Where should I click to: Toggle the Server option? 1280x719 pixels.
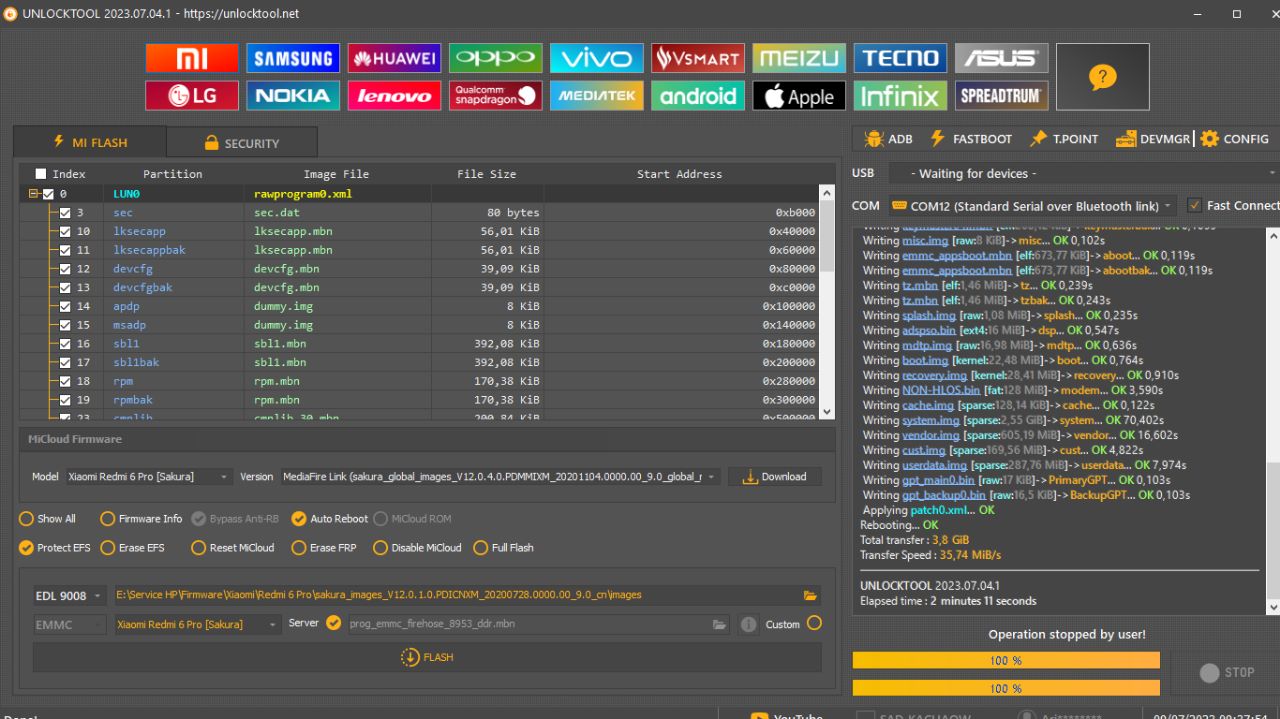[x=334, y=623]
